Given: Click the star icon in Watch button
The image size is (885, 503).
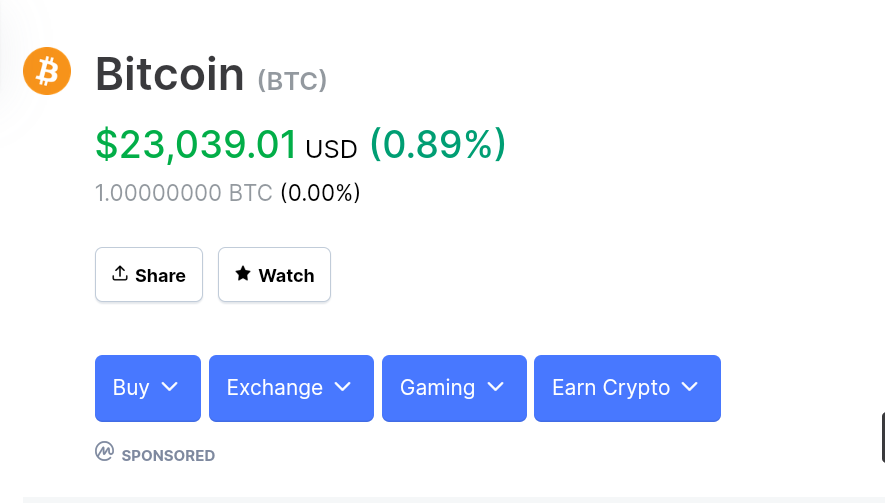Looking at the screenshot, I should (x=243, y=274).
